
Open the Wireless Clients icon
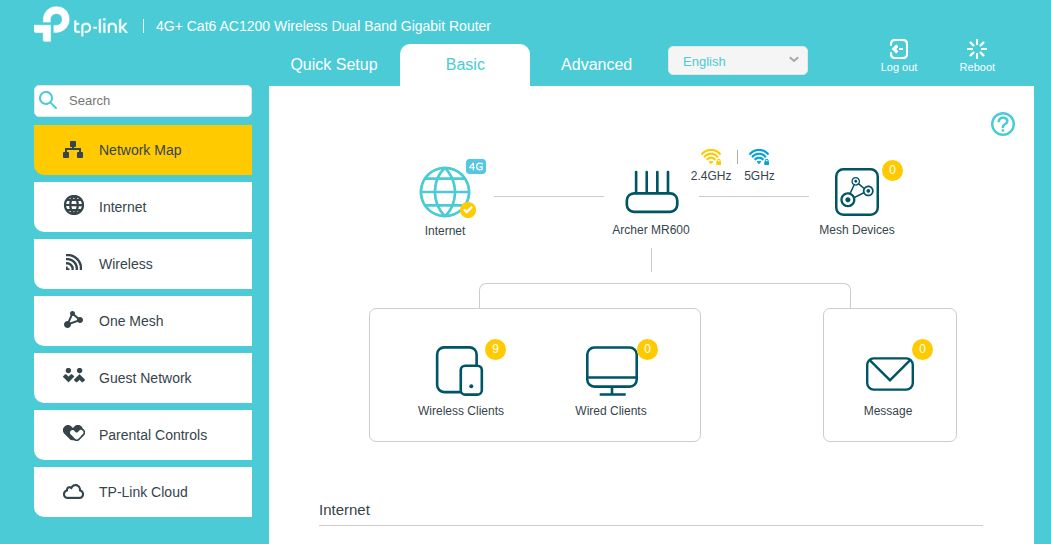pyautogui.click(x=459, y=370)
